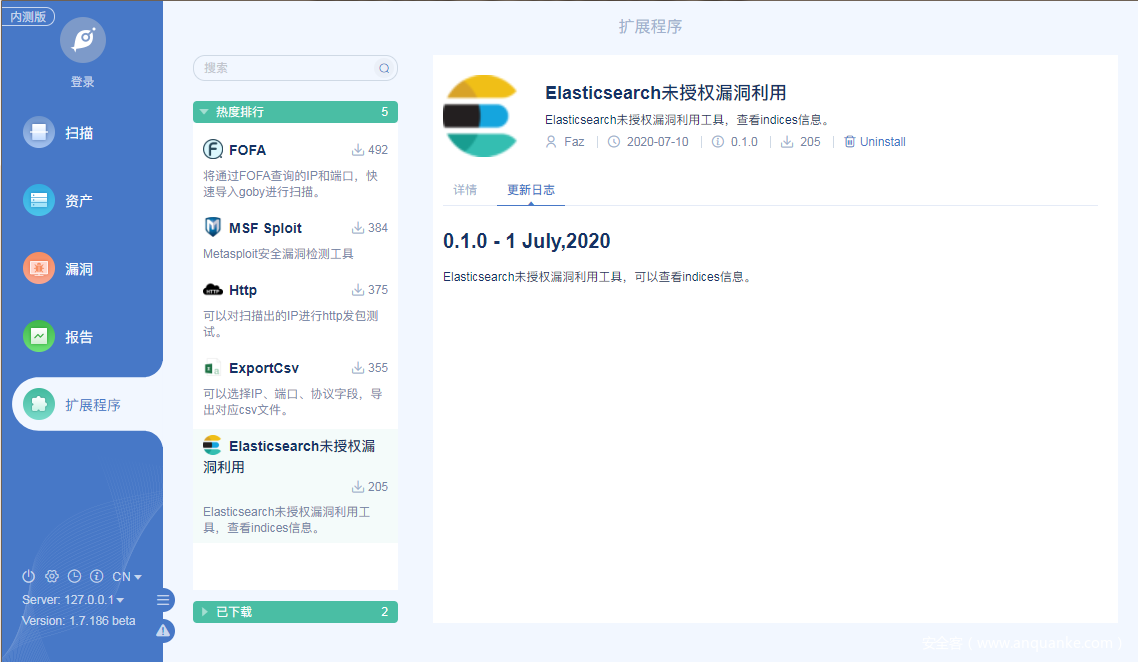Expand the 已下载 section
1138x662 pixels.
(295, 612)
